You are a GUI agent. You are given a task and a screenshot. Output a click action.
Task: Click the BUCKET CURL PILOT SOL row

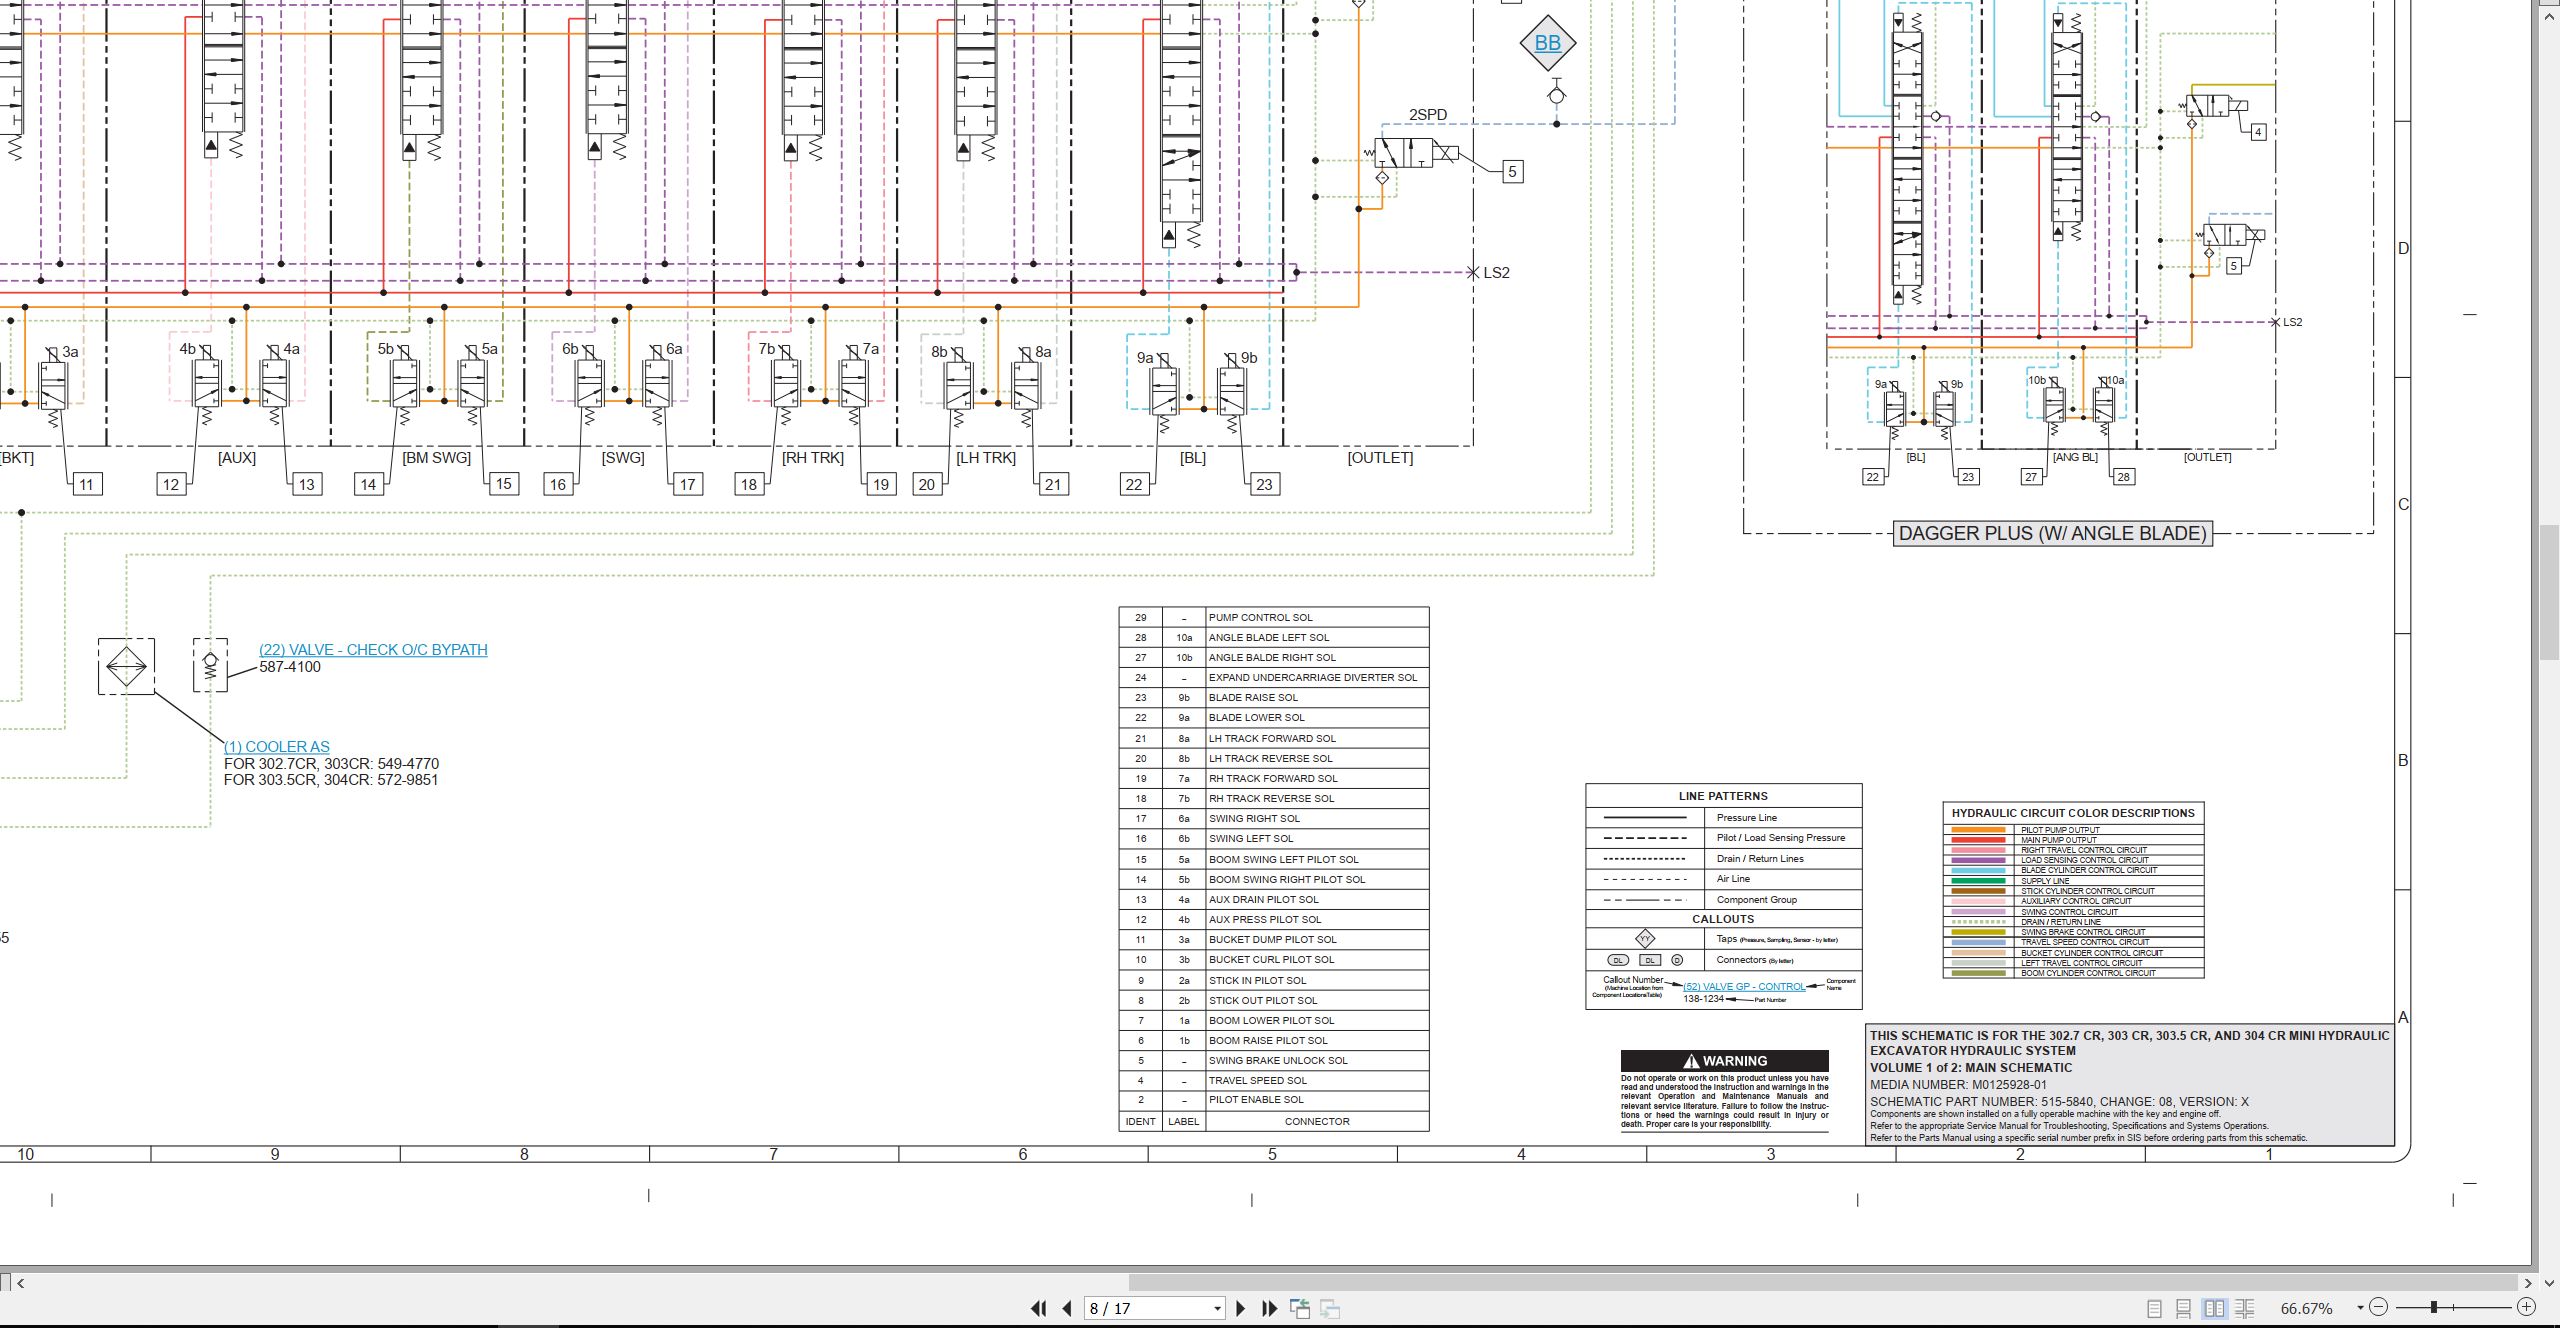(1273, 959)
